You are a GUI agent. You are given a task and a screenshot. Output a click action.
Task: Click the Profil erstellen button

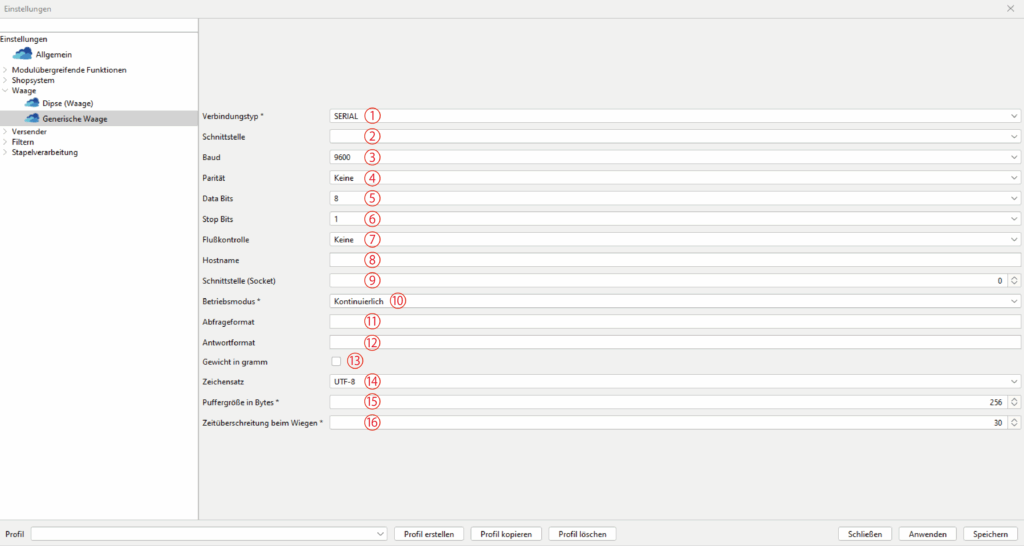(x=429, y=534)
